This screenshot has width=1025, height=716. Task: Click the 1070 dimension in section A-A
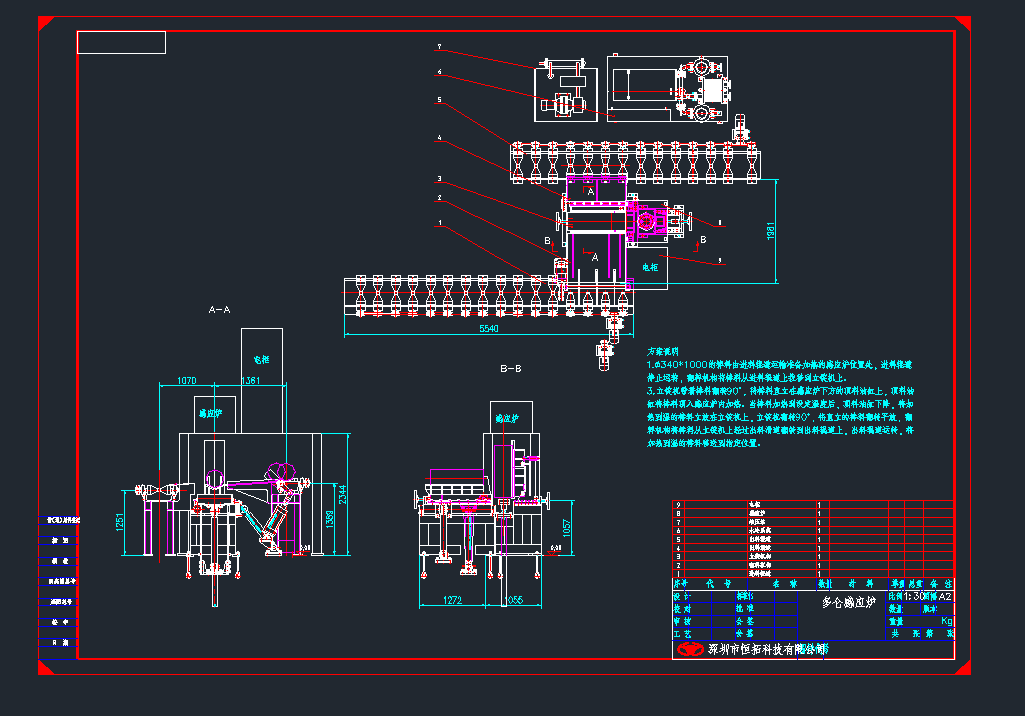click(x=186, y=380)
